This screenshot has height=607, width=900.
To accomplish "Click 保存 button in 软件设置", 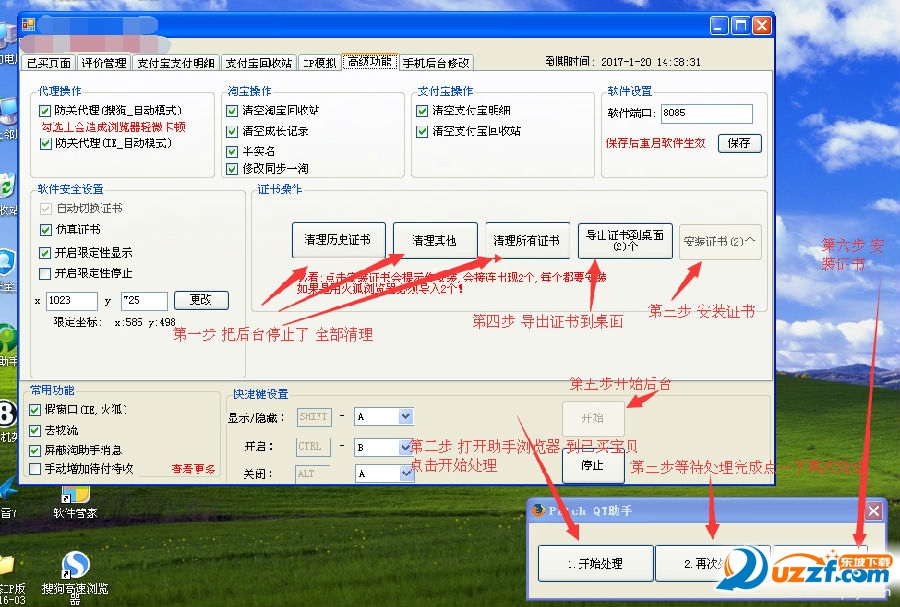I will coord(739,143).
